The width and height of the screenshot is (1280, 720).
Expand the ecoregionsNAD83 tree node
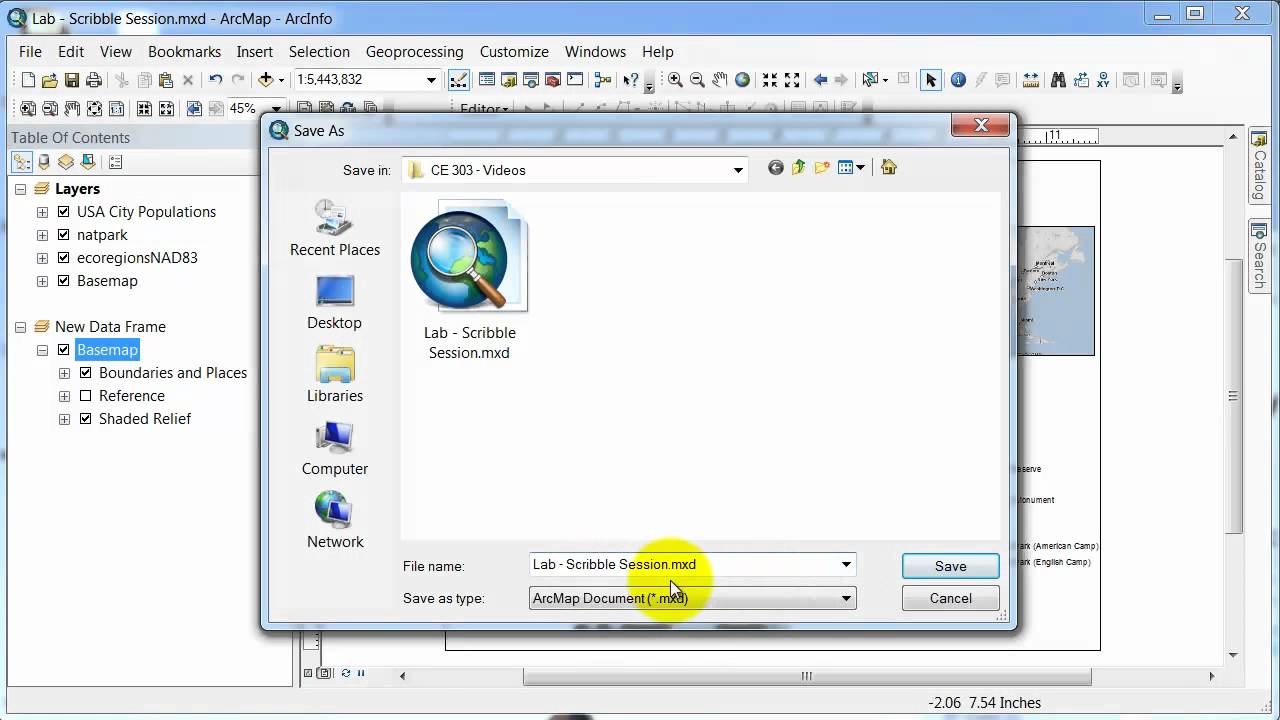coord(42,258)
